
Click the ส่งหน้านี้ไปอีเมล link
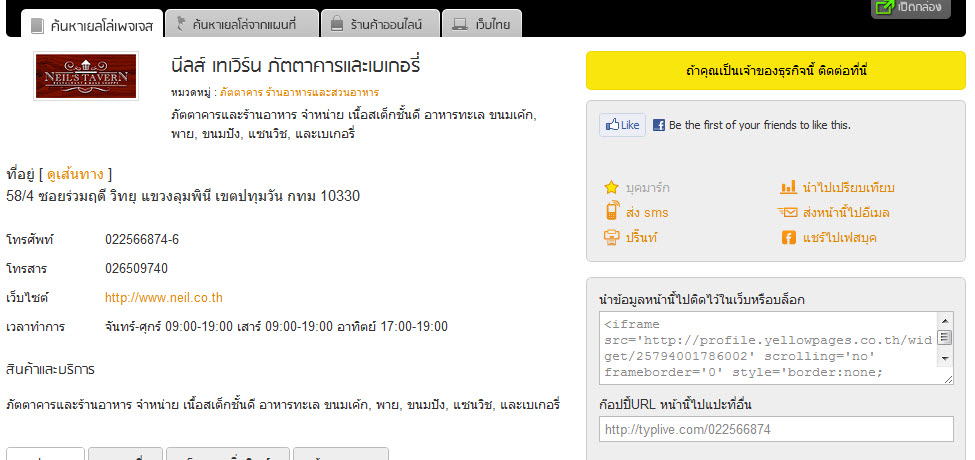click(846, 213)
